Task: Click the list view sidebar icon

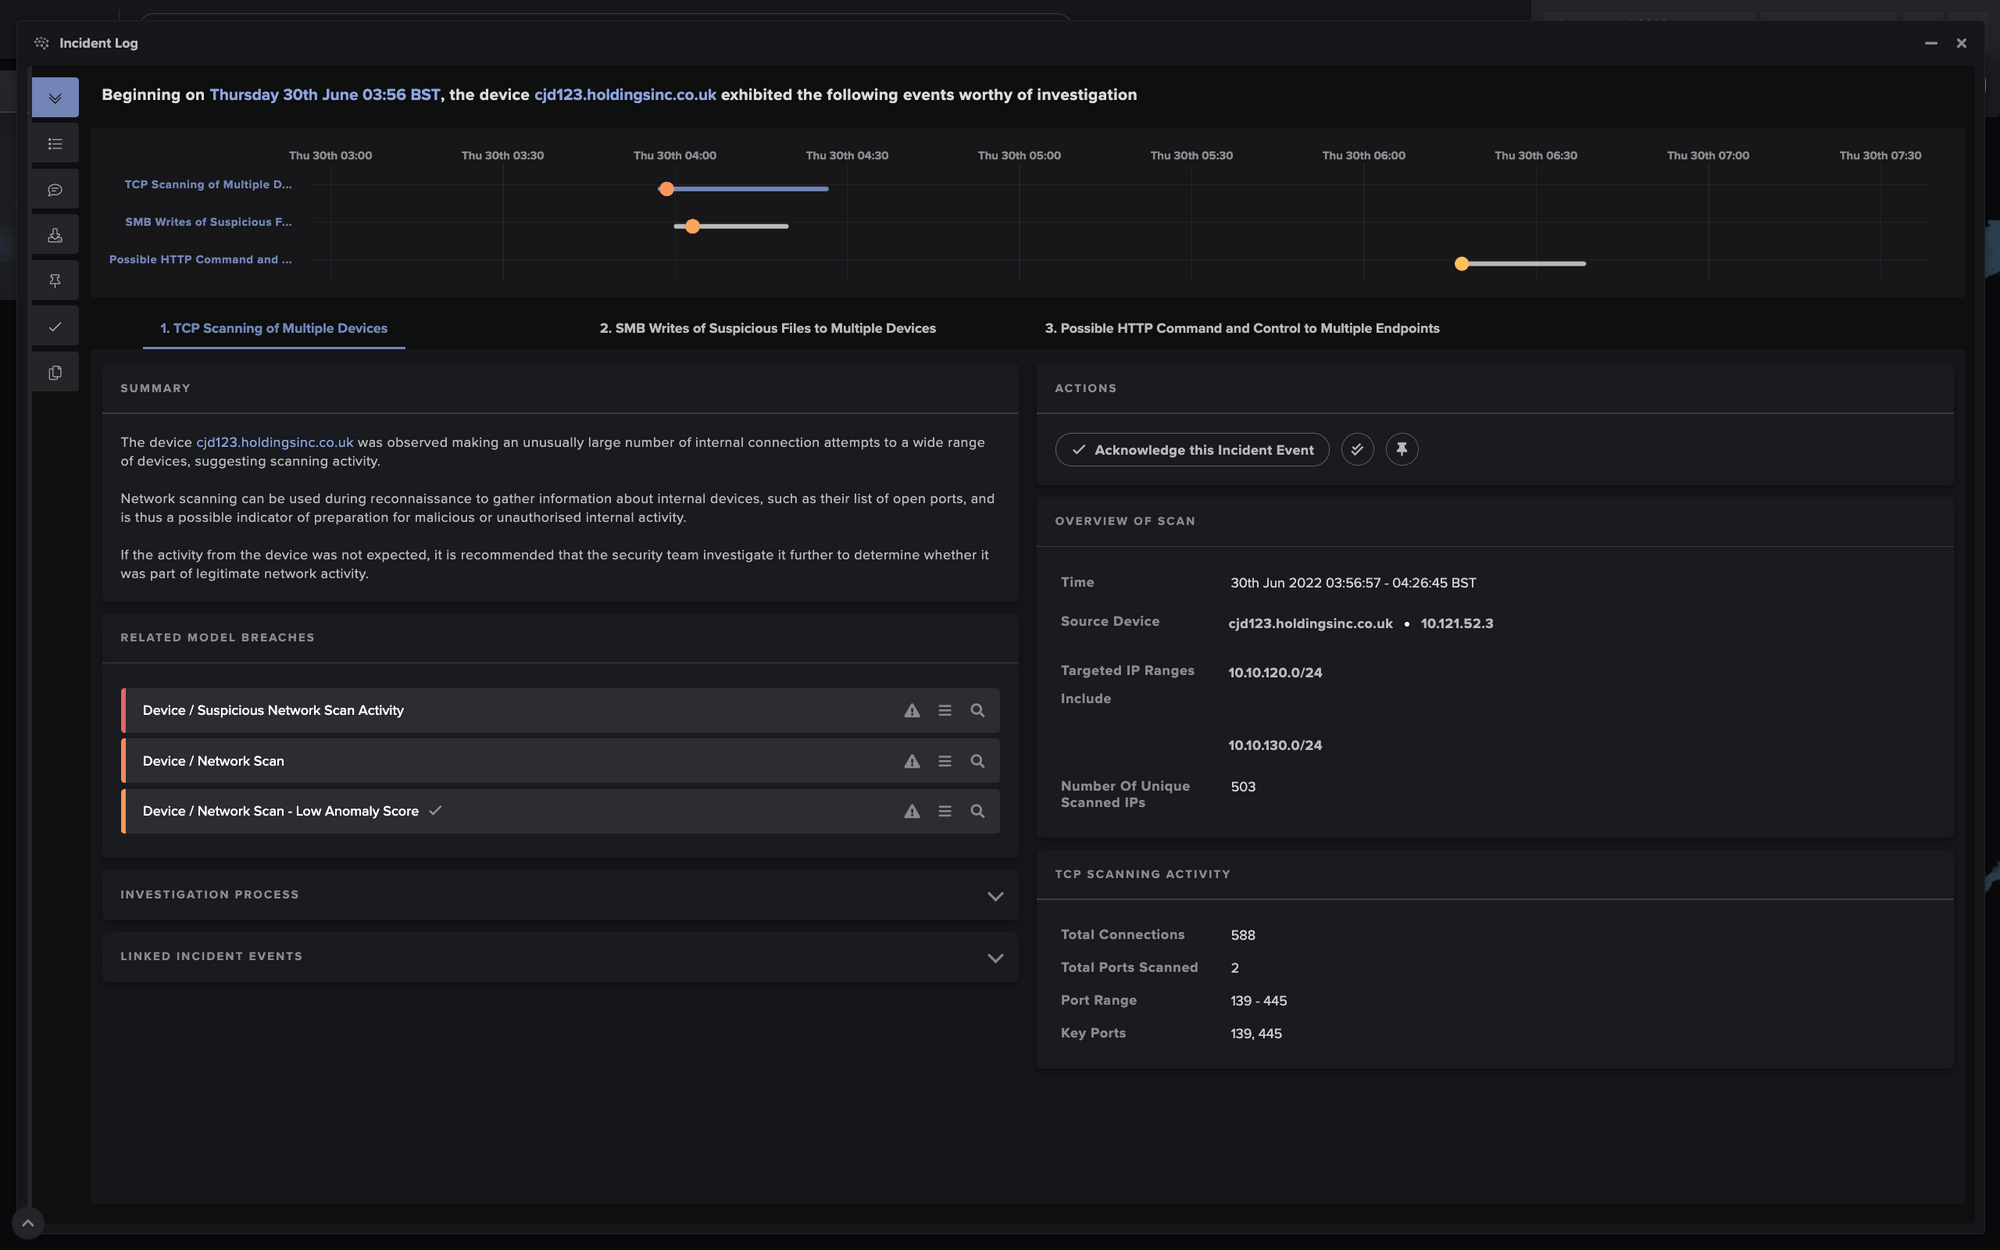Action: pos(55,144)
